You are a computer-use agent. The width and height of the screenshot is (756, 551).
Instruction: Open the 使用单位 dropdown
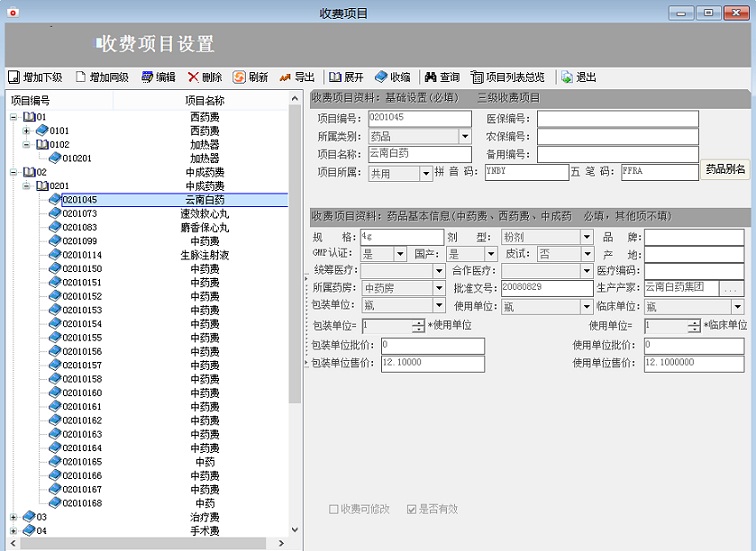click(587, 307)
